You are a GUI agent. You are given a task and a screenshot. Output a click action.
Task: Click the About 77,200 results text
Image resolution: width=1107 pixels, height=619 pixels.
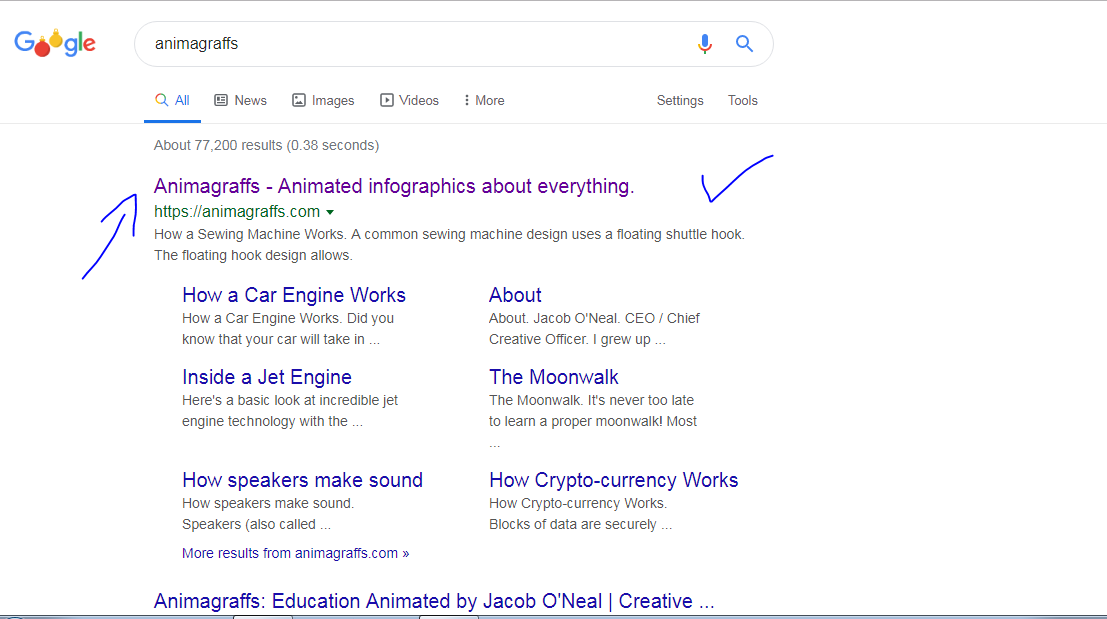pos(266,145)
